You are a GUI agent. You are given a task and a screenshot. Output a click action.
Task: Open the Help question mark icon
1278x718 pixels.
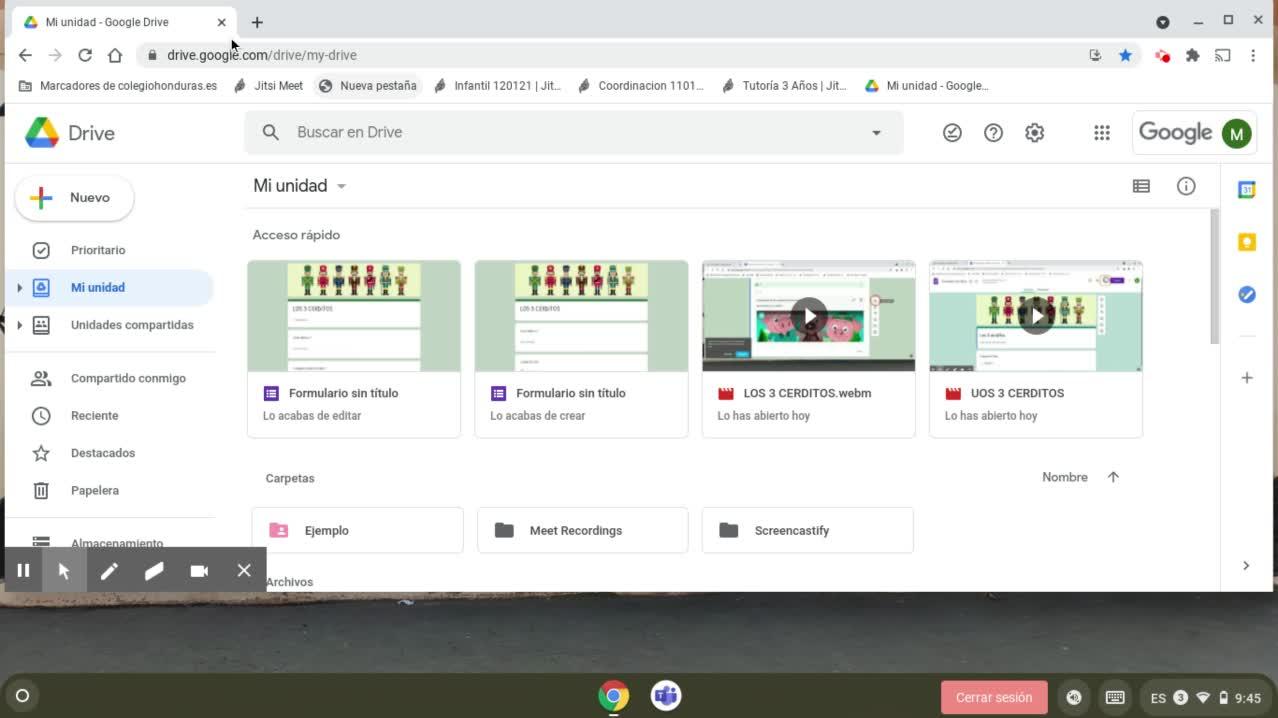tap(993, 132)
